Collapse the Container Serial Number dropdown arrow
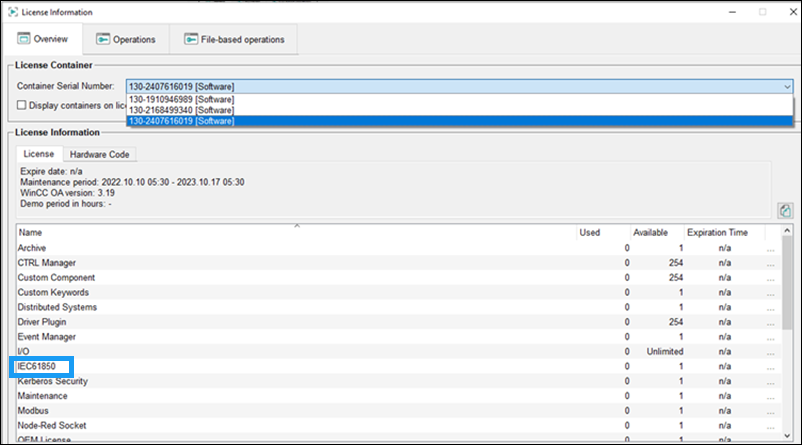Screen dimensions: 802x445 [x=788, y=87]
